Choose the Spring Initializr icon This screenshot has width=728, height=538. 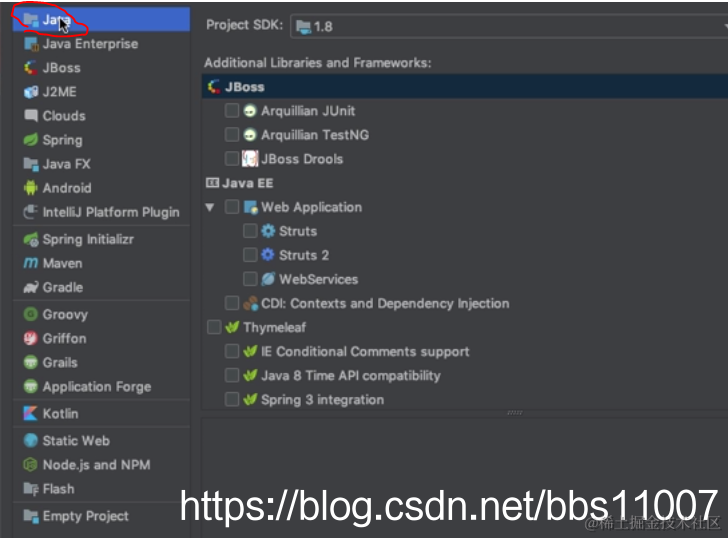click(31, 240)
